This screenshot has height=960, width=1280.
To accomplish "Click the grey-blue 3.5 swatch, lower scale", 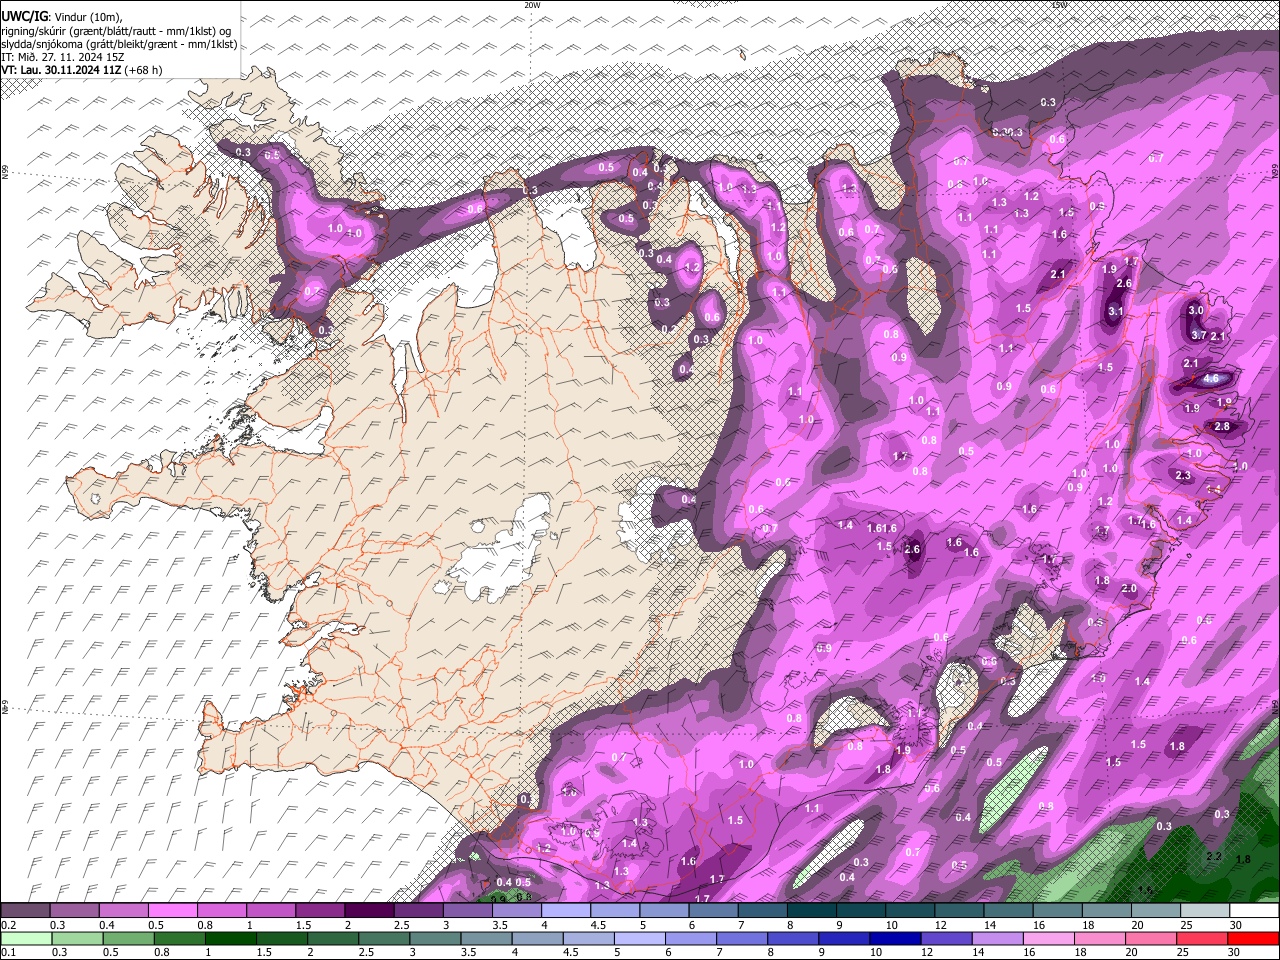I will tap(487, 939).
